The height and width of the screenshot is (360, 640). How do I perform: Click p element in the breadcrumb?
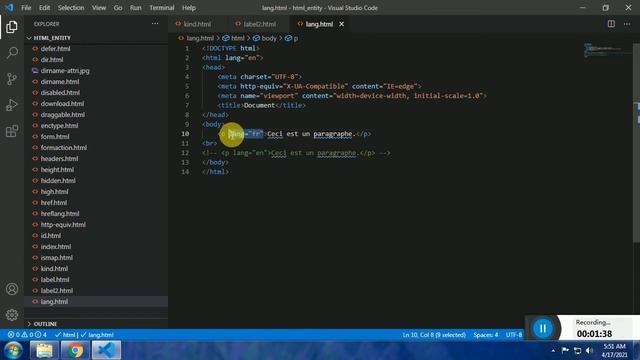[x=296, y=38]
